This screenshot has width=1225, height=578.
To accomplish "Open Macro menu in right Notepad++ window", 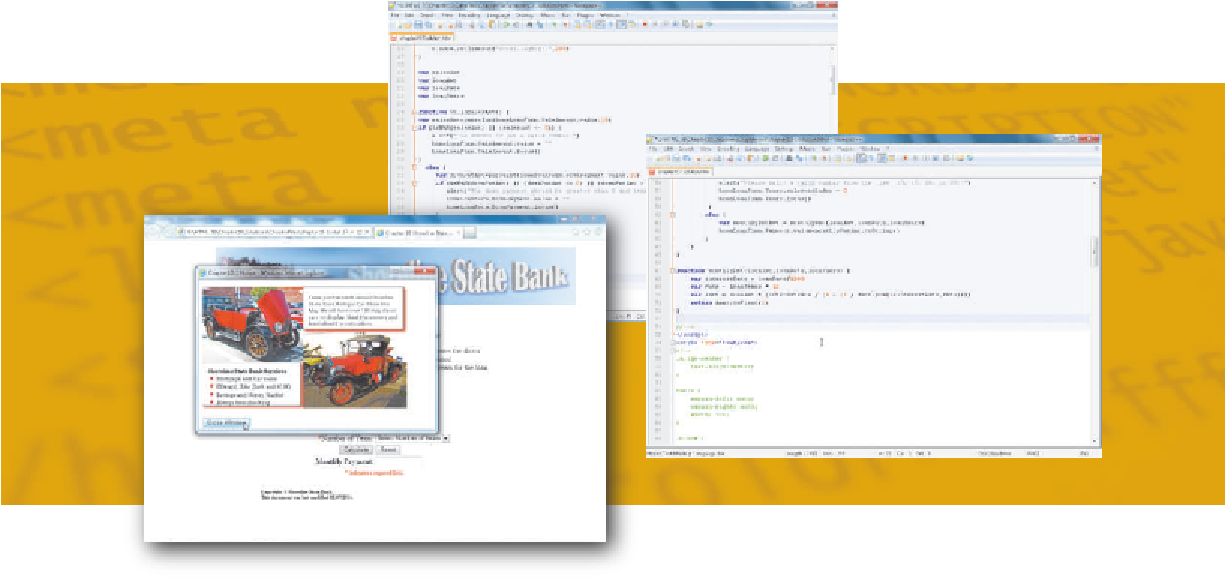I will pyautogui.click(x=806, y=148).
